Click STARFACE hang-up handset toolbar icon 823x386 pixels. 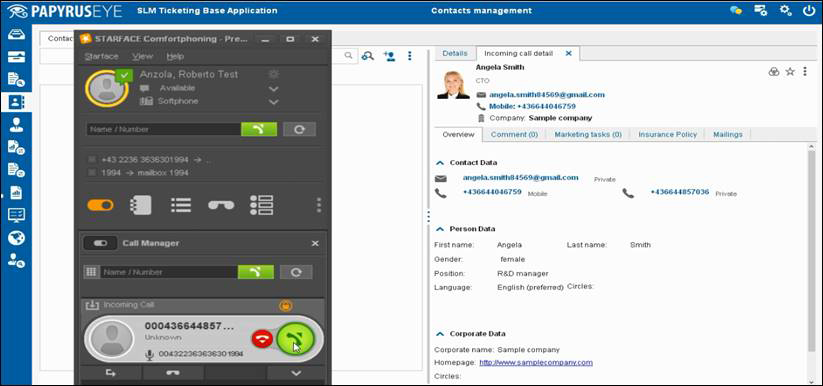(221, 205)
